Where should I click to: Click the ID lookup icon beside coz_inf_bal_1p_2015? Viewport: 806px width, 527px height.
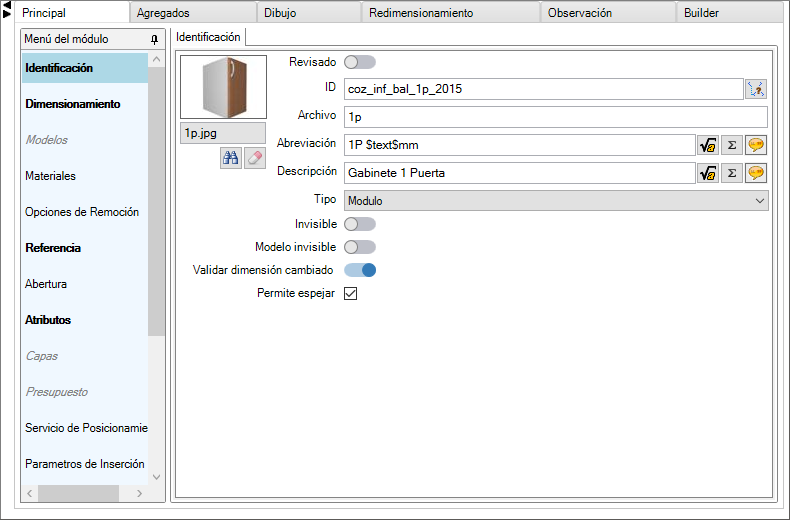click(756, 89)
